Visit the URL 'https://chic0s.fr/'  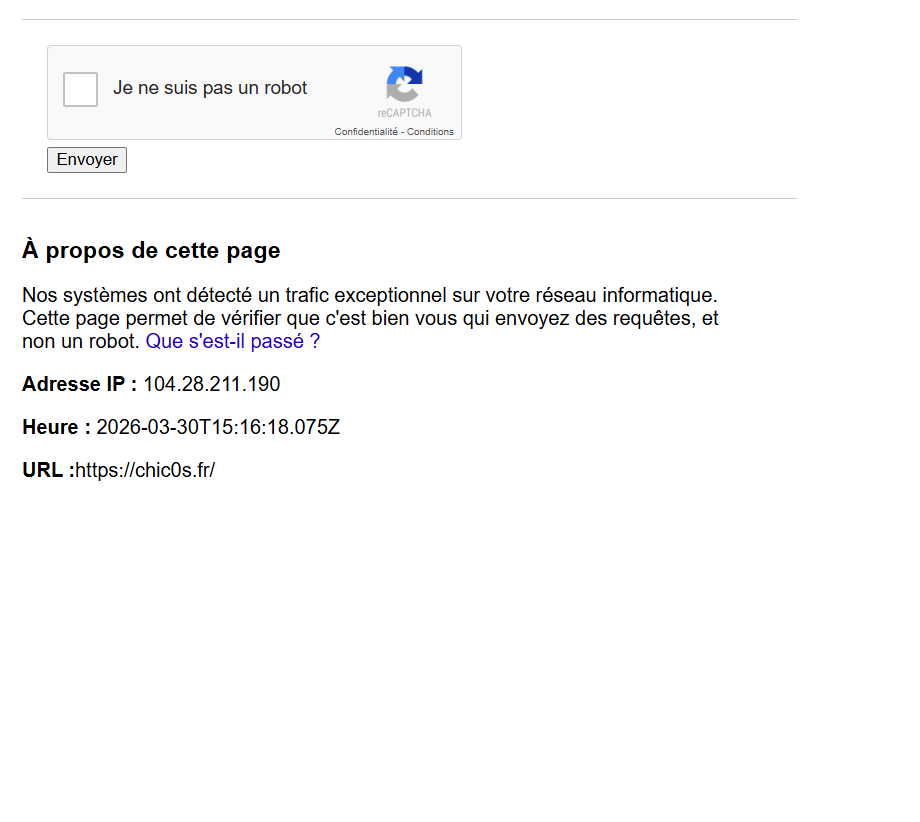(145, 469)
